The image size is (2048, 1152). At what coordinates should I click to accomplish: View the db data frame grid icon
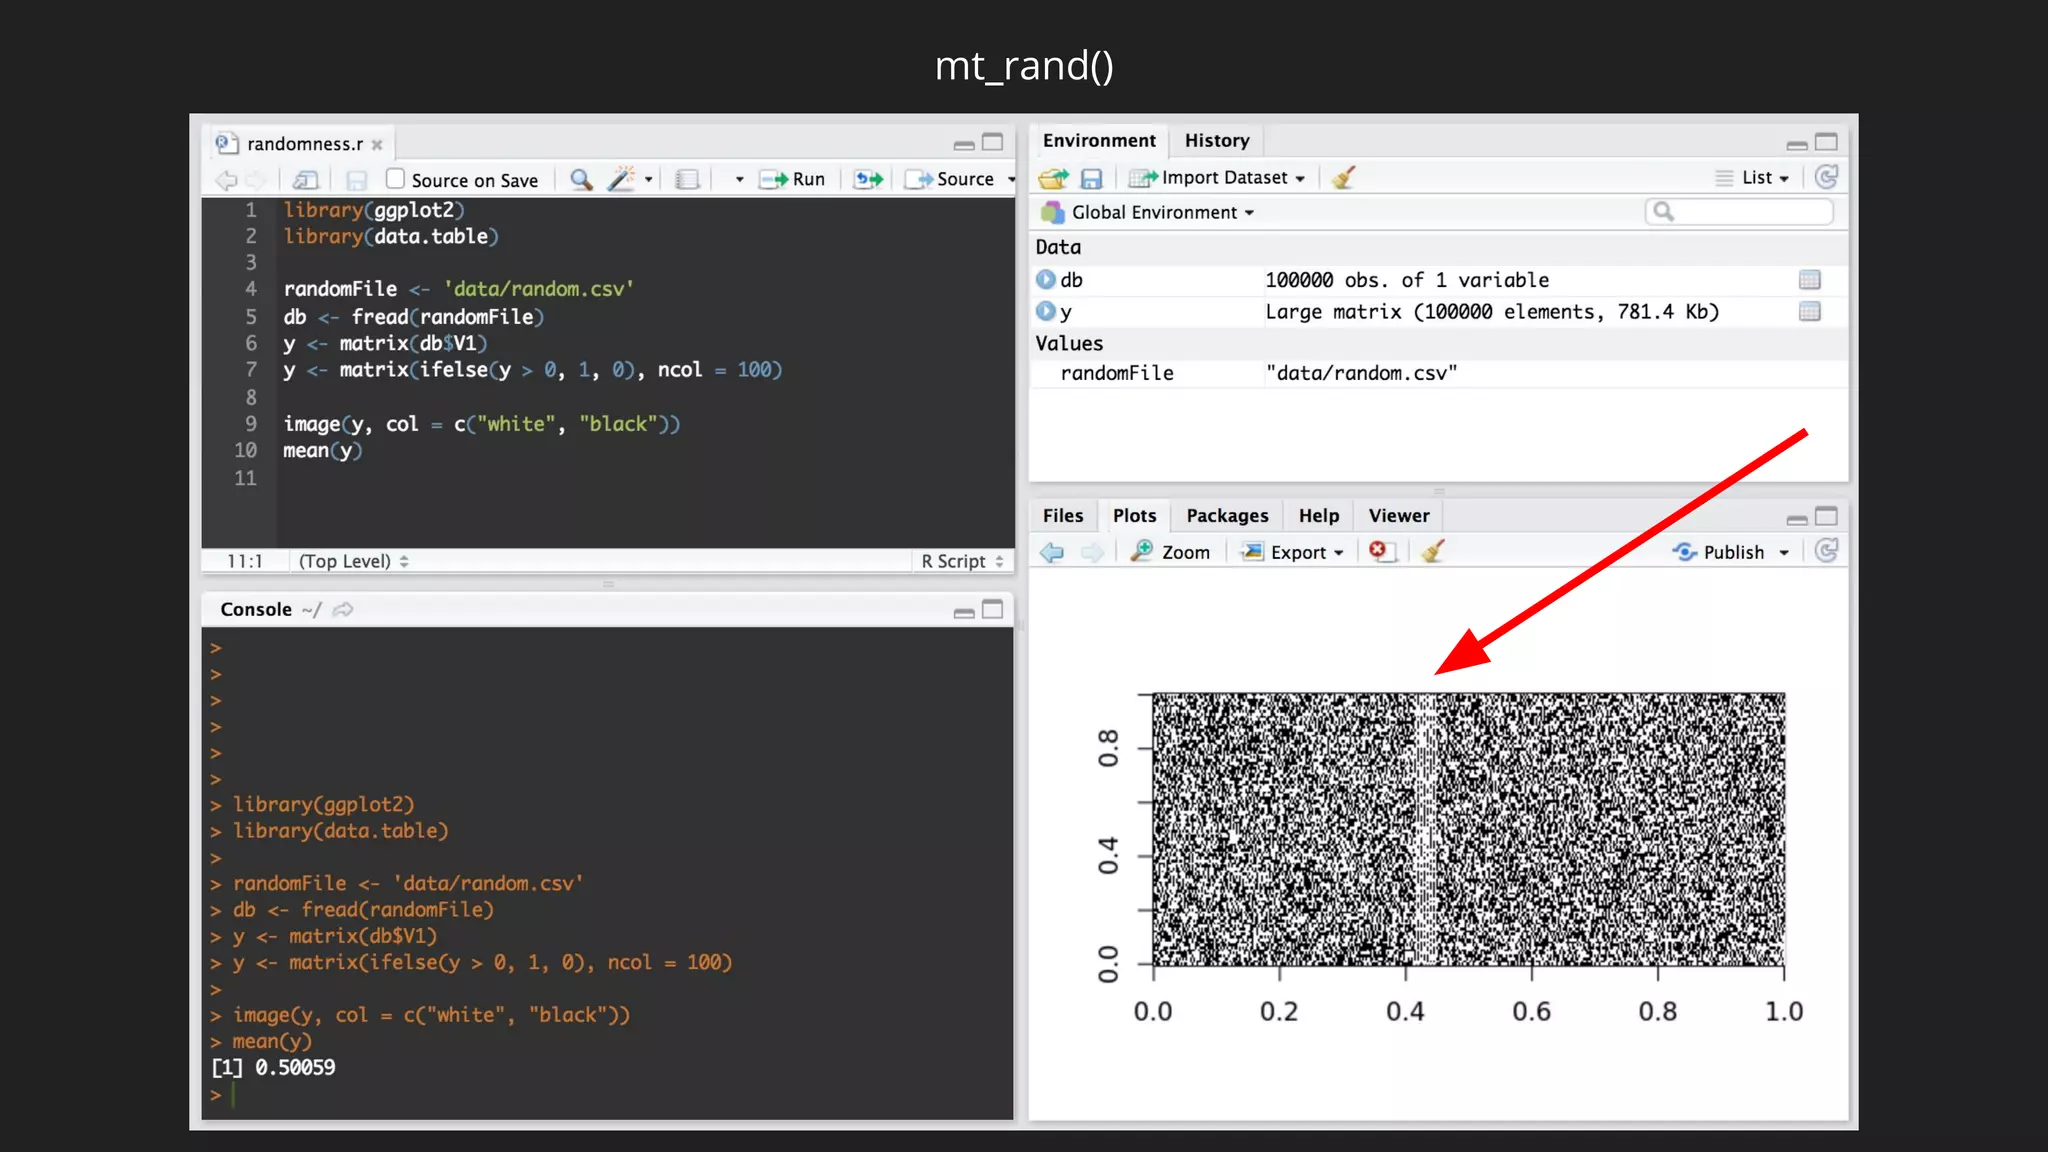[1808, 280]
